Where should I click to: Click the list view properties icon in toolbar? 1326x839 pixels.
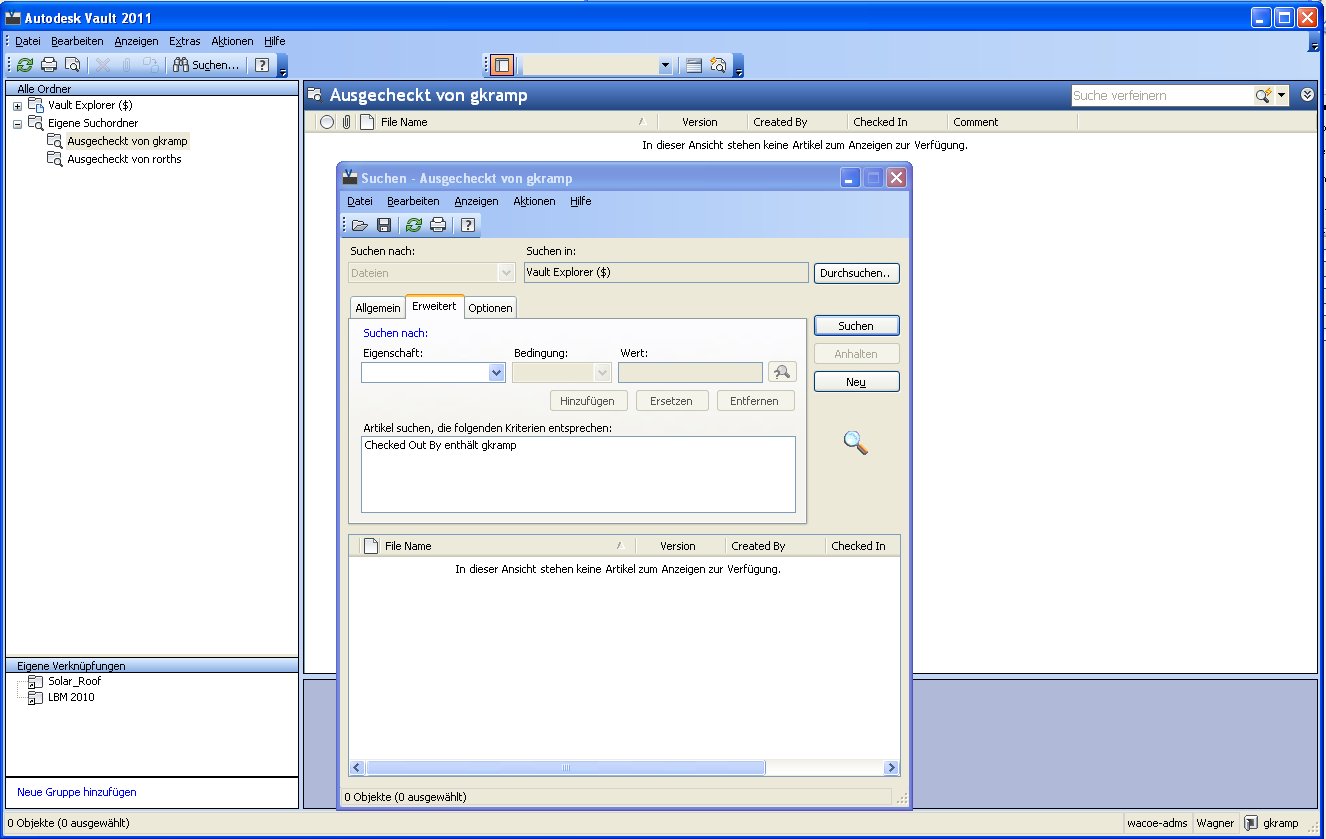tap(694, 65)
